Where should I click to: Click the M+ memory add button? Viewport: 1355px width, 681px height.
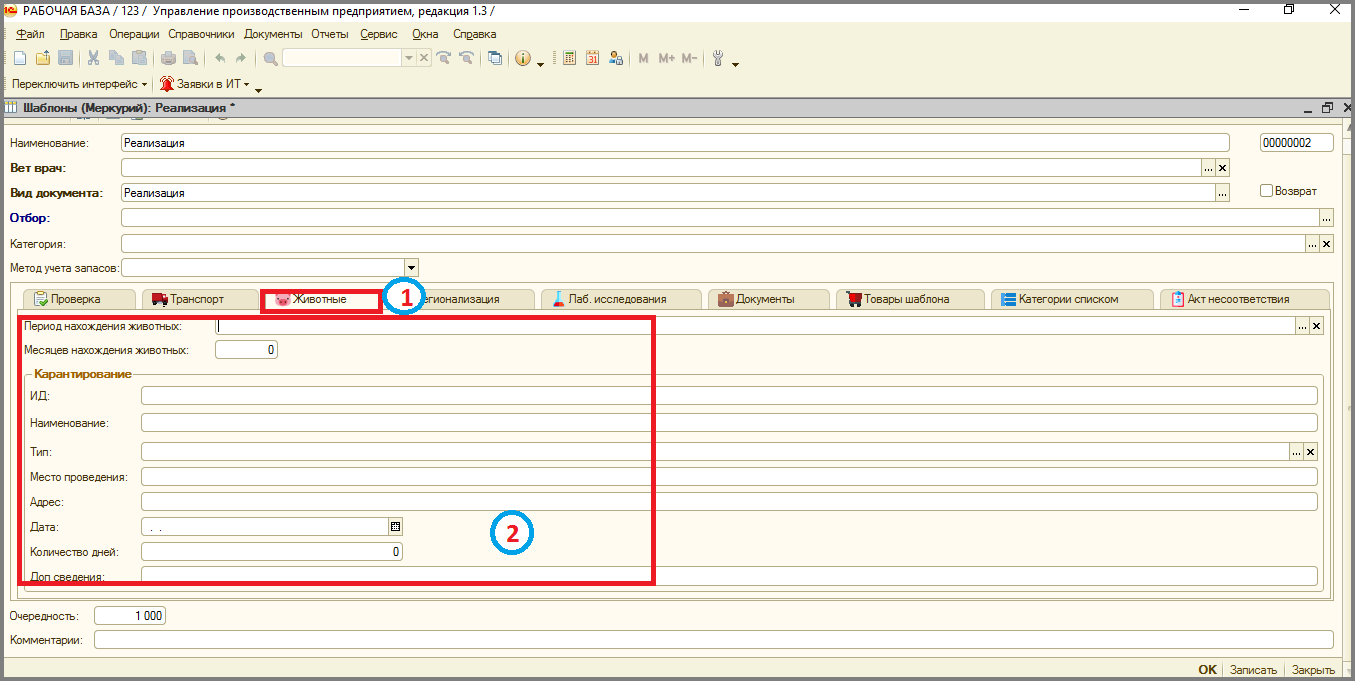666,58
